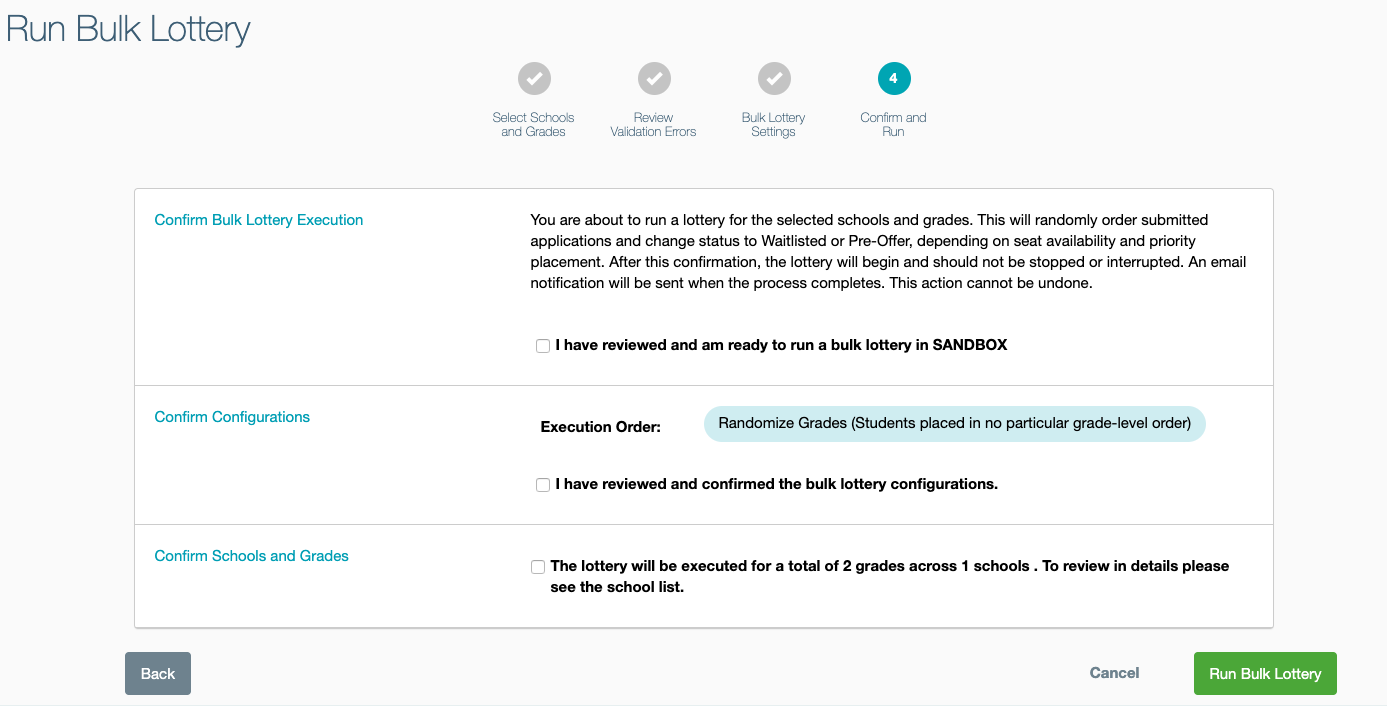Click the 'Confirm and Run' step label
This screenshot has width=1387, height=706.
pyautogui.click(x=893, y=125)
